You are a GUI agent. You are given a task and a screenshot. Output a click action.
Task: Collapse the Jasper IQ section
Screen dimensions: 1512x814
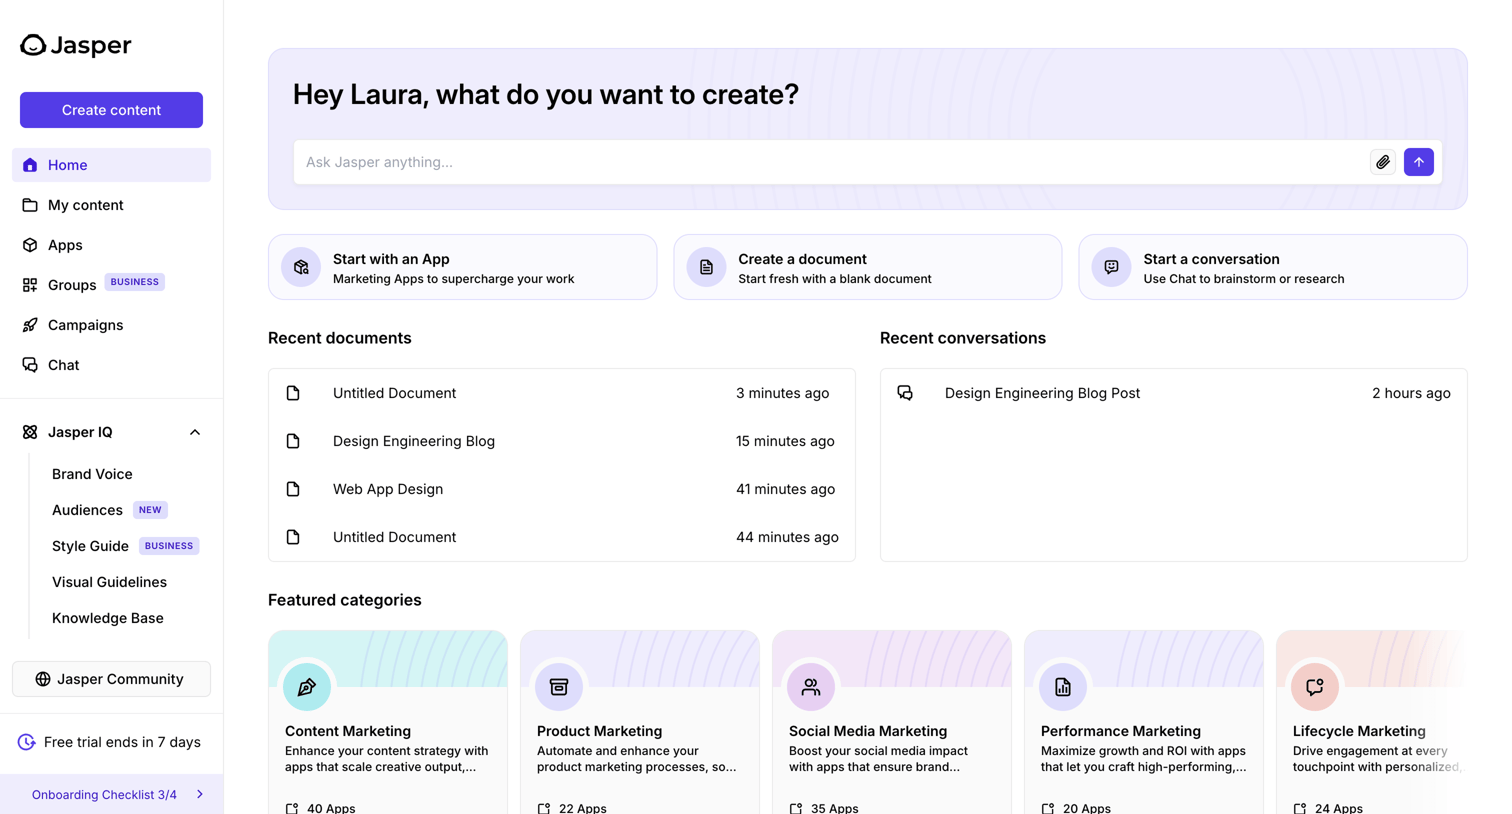(195, 432)
